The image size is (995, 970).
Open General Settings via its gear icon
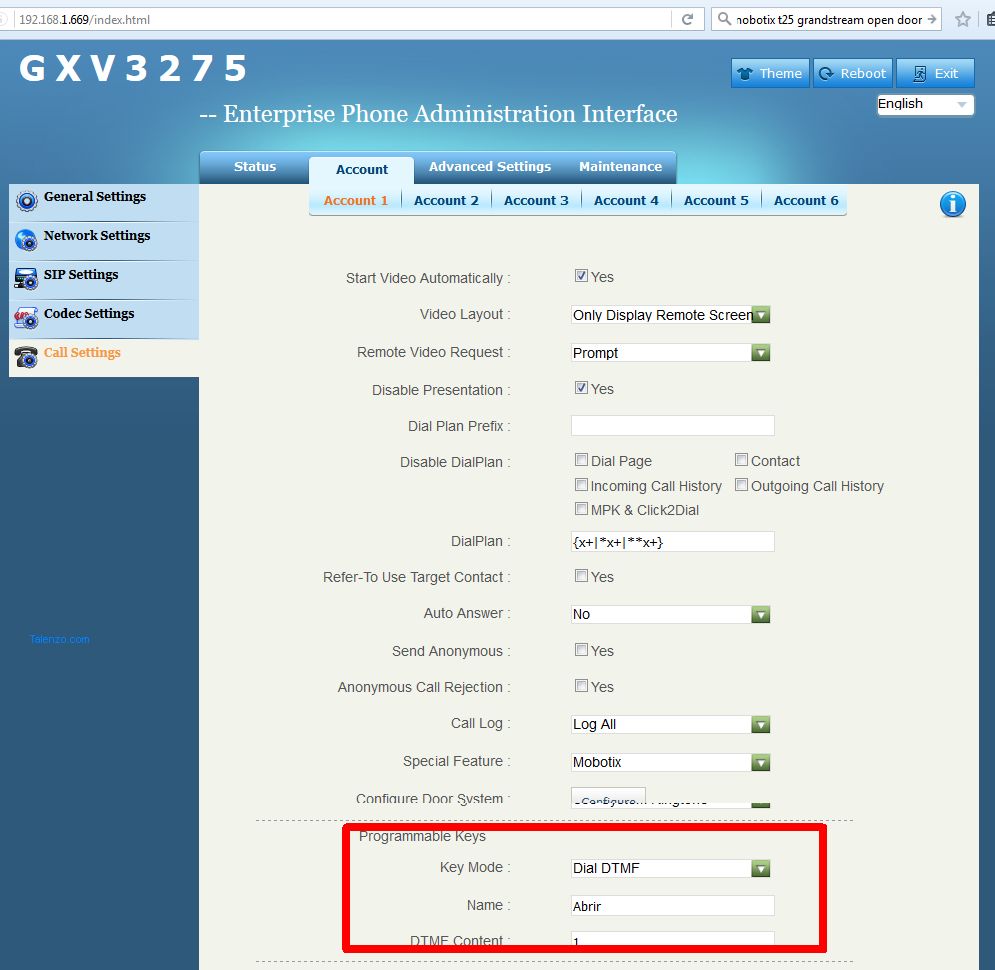coord(27,200)
